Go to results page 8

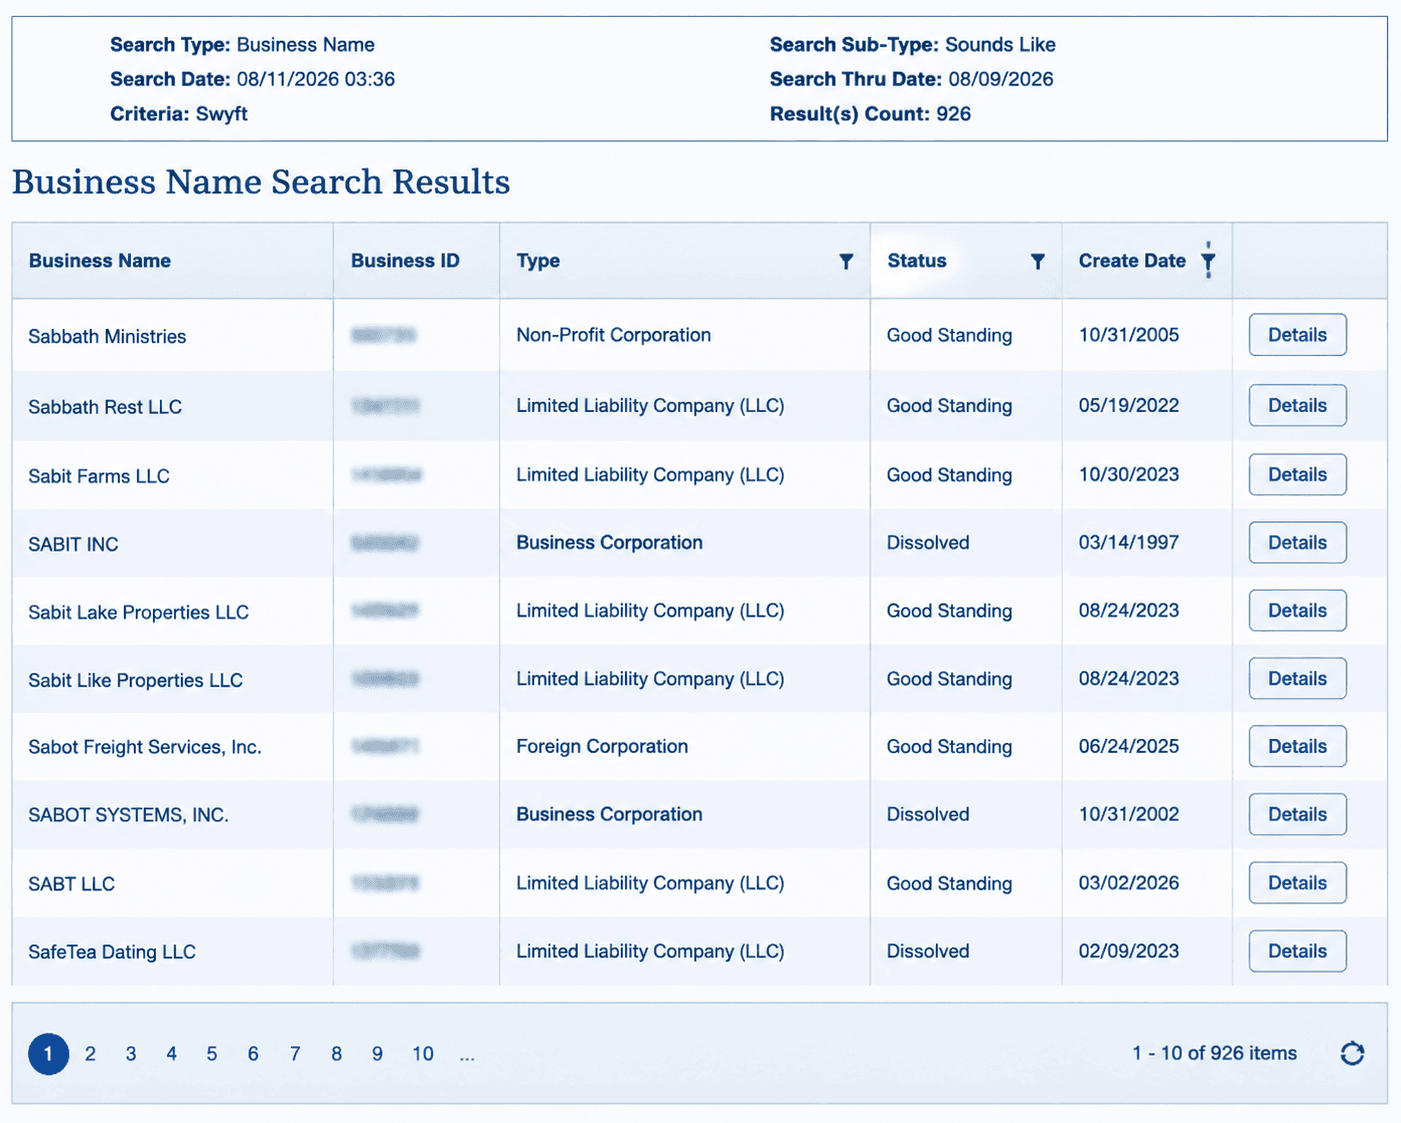336,1054
